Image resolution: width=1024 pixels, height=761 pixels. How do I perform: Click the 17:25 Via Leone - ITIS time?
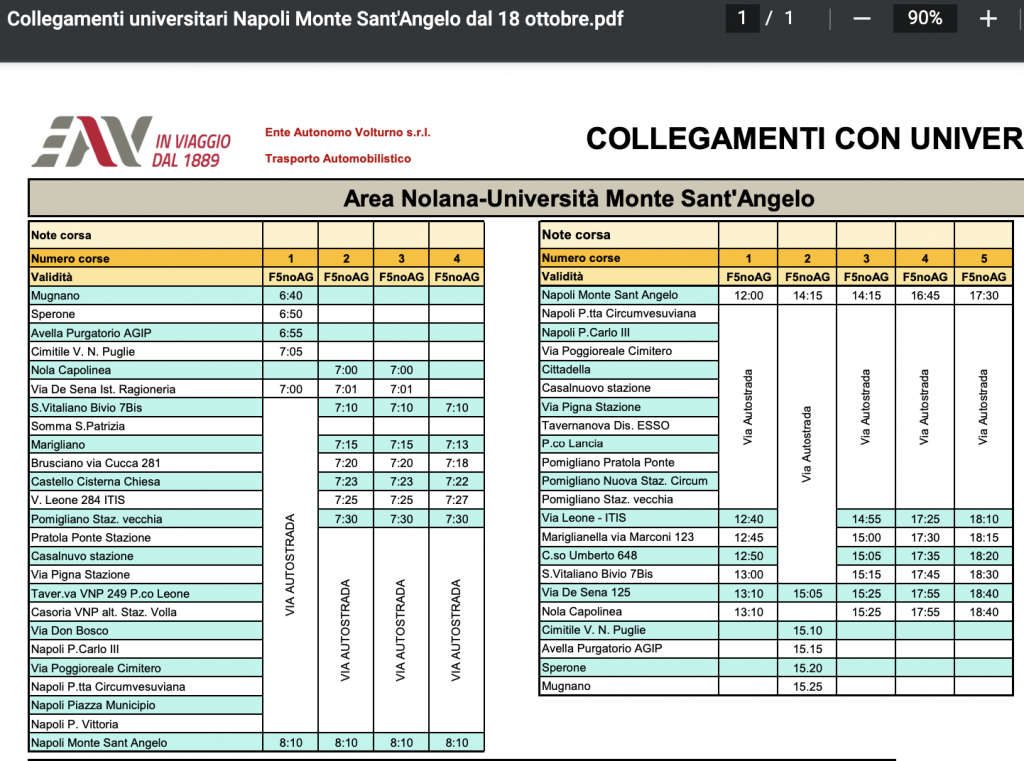925,519
